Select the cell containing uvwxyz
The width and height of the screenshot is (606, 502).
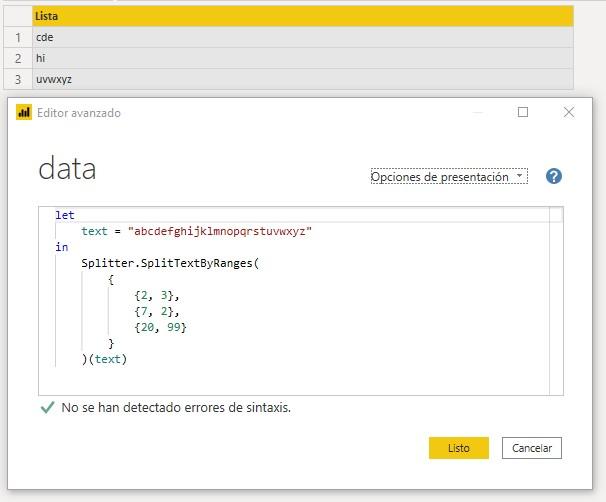(x=303, y=79)
